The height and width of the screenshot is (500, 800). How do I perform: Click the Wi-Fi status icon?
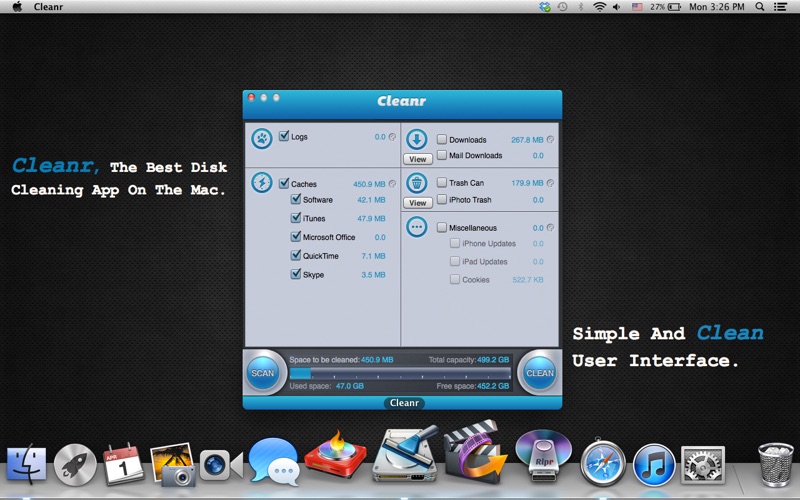tap(599, 7)
